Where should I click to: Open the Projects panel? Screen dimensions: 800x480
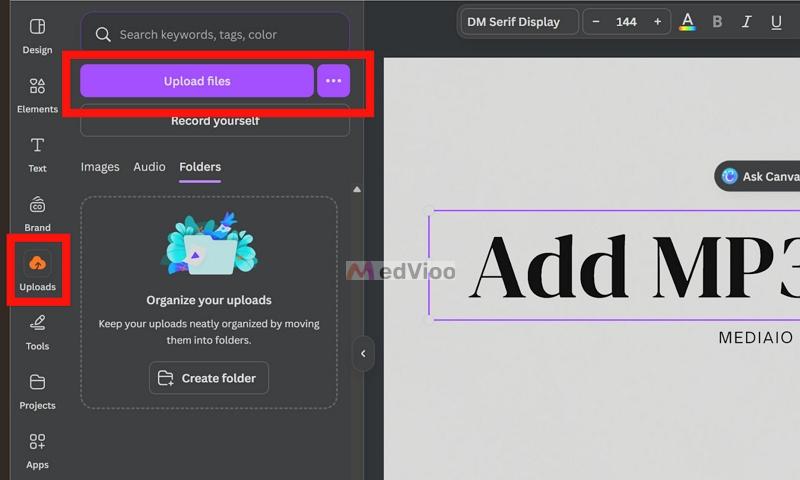37,392
